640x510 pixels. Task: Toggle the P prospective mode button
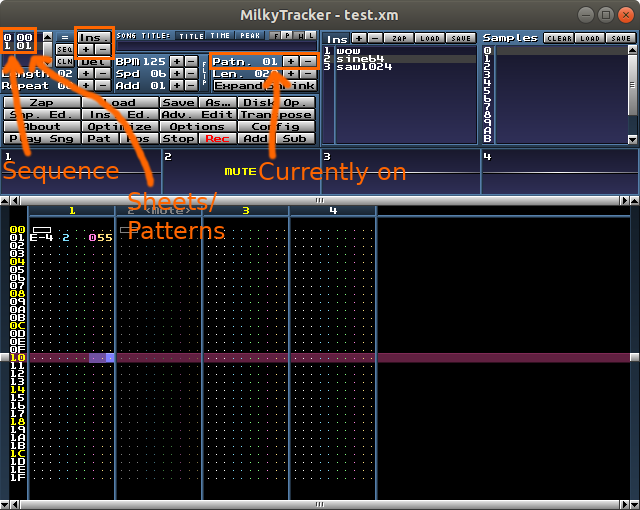[x=287, y=36]
